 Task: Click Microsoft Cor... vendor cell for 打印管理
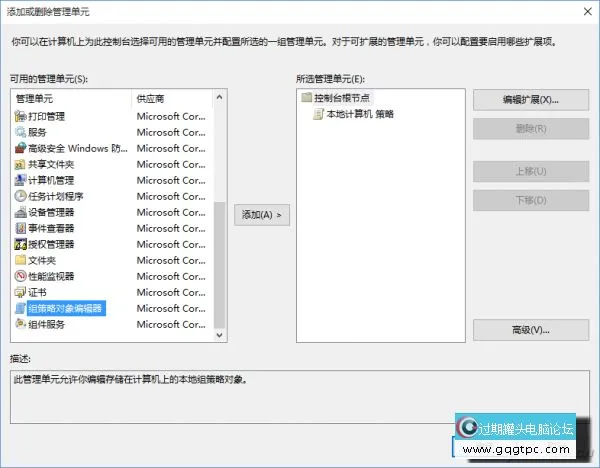171,116
